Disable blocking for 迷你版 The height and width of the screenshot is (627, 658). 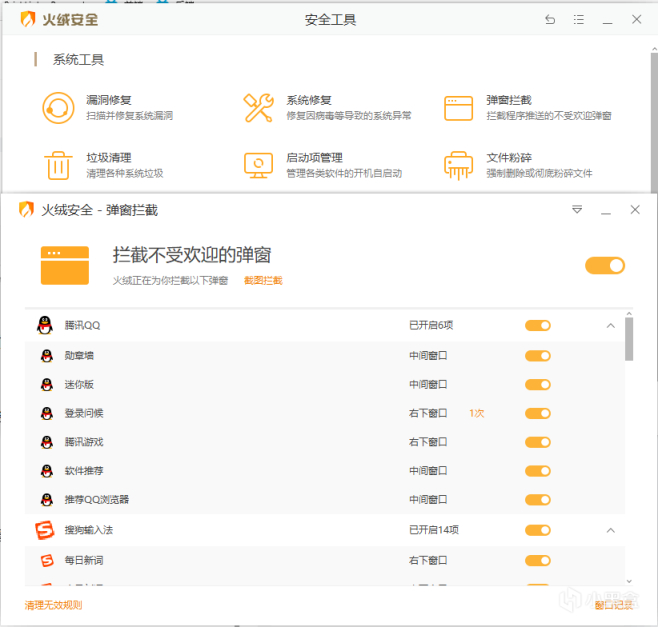tap(538, 384)
